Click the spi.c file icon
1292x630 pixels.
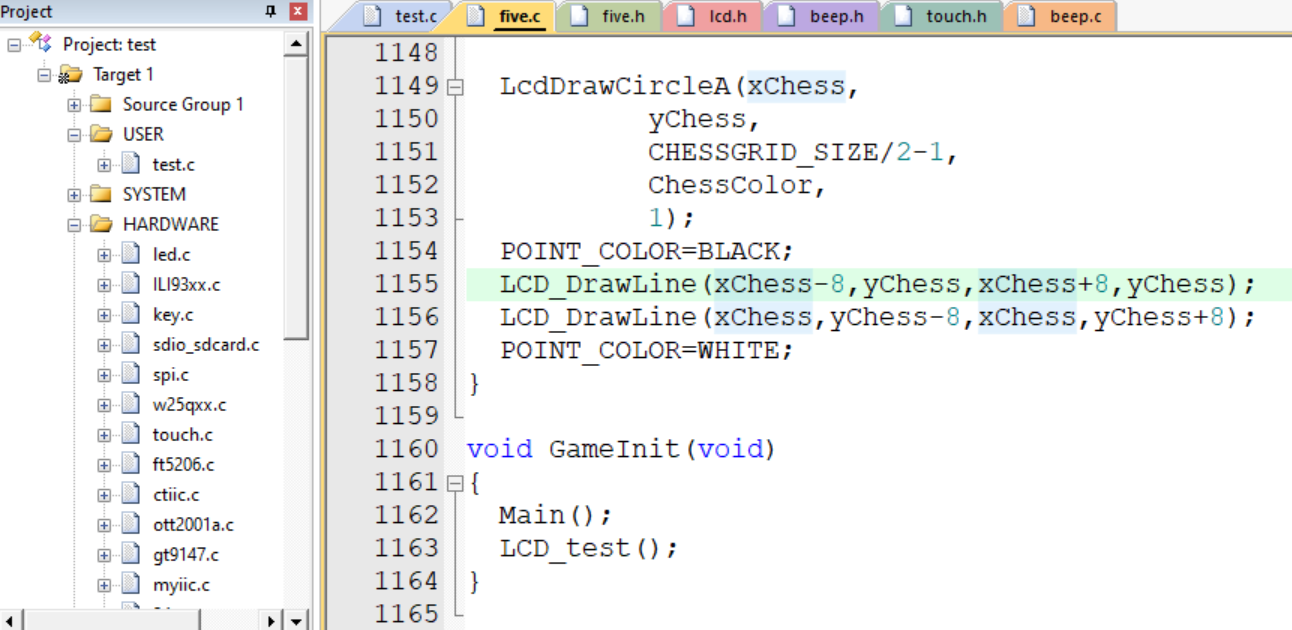pos(131,374)
